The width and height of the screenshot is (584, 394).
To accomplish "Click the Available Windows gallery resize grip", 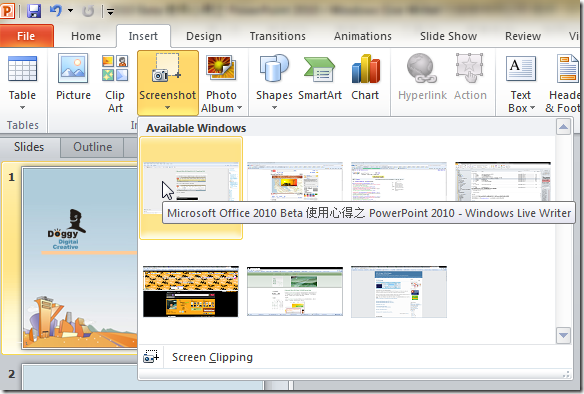I will 567,375.
